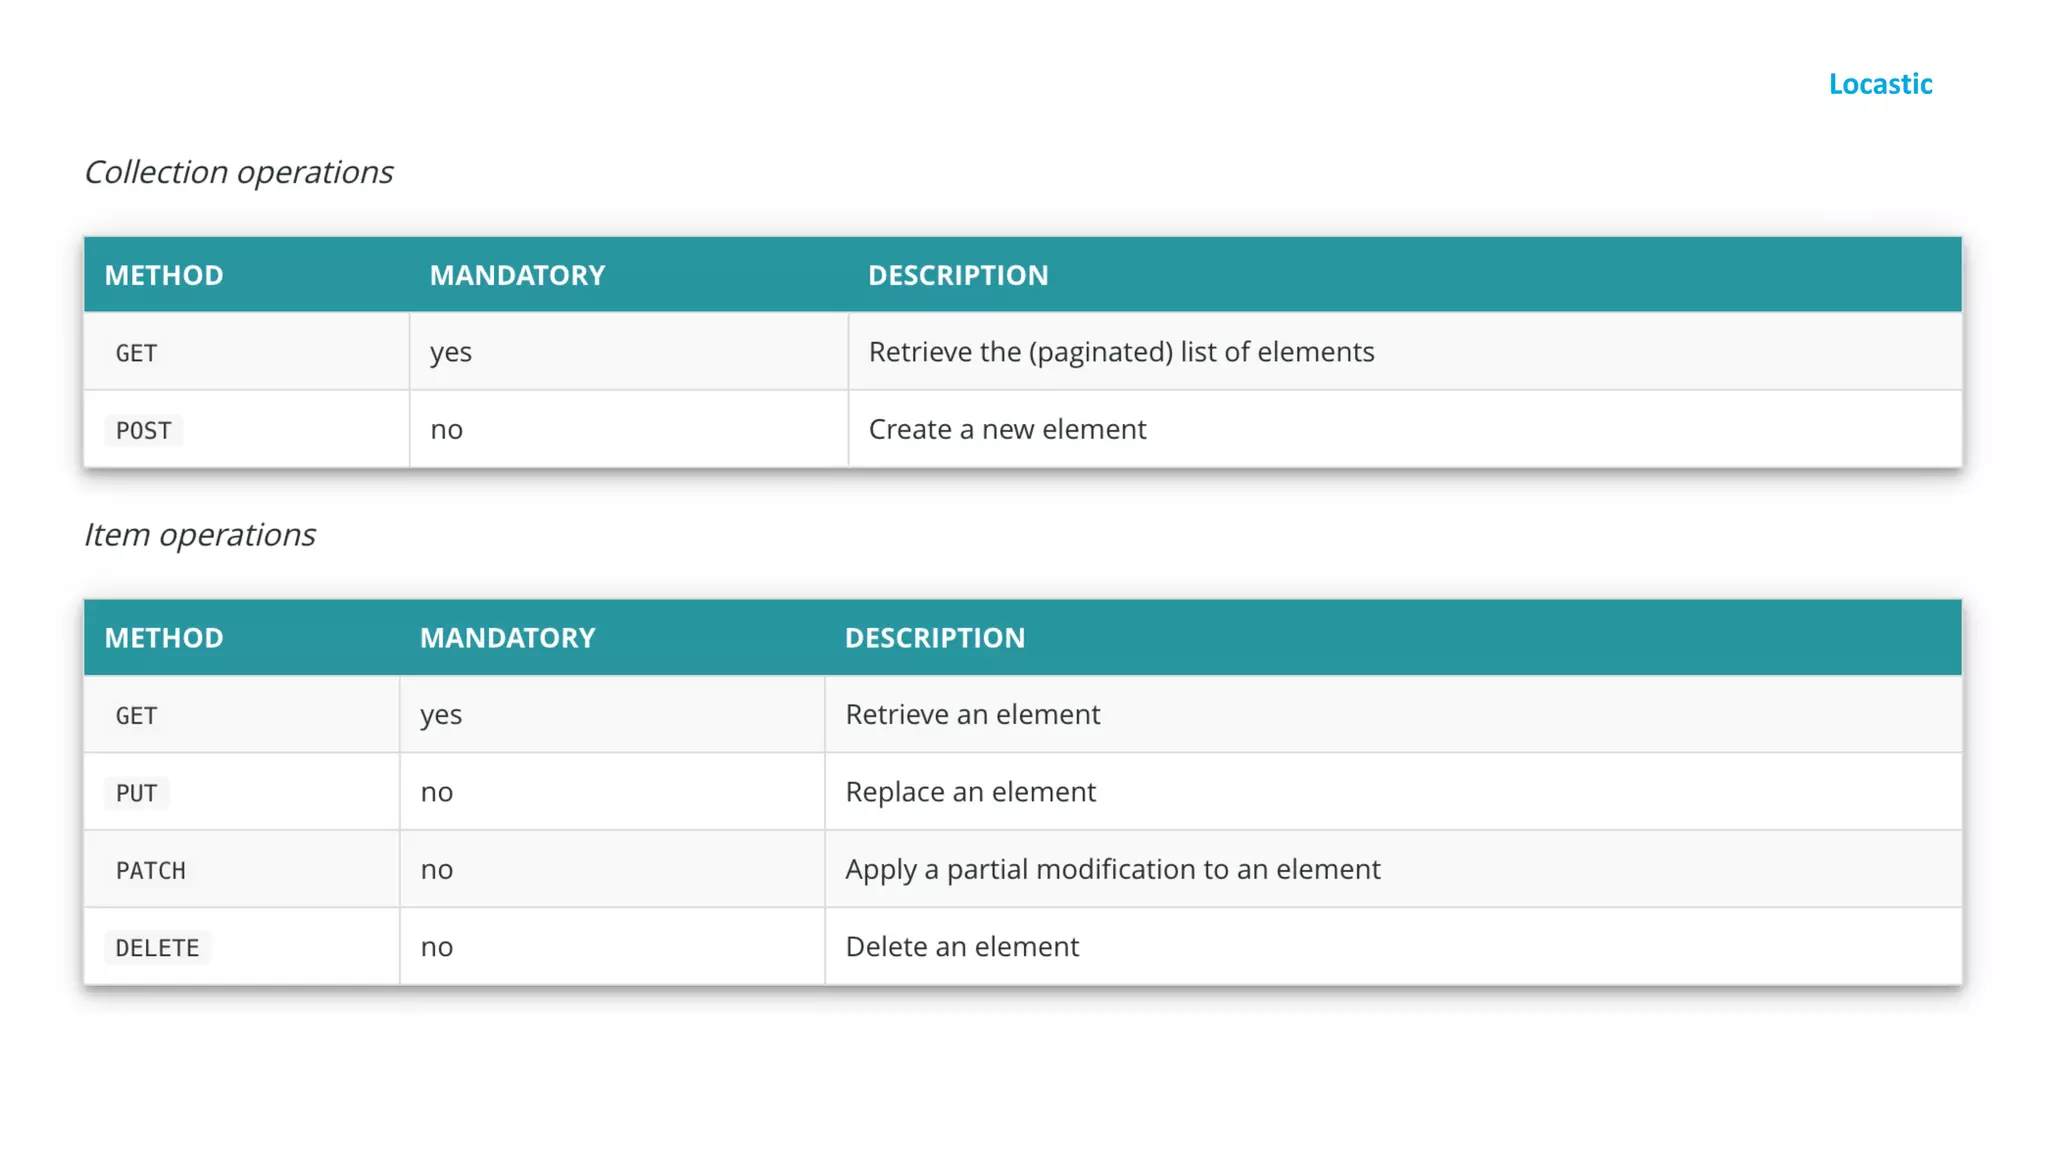
Task: Select 'Apply a partial modification to an element'
Action: point(1112,869)
